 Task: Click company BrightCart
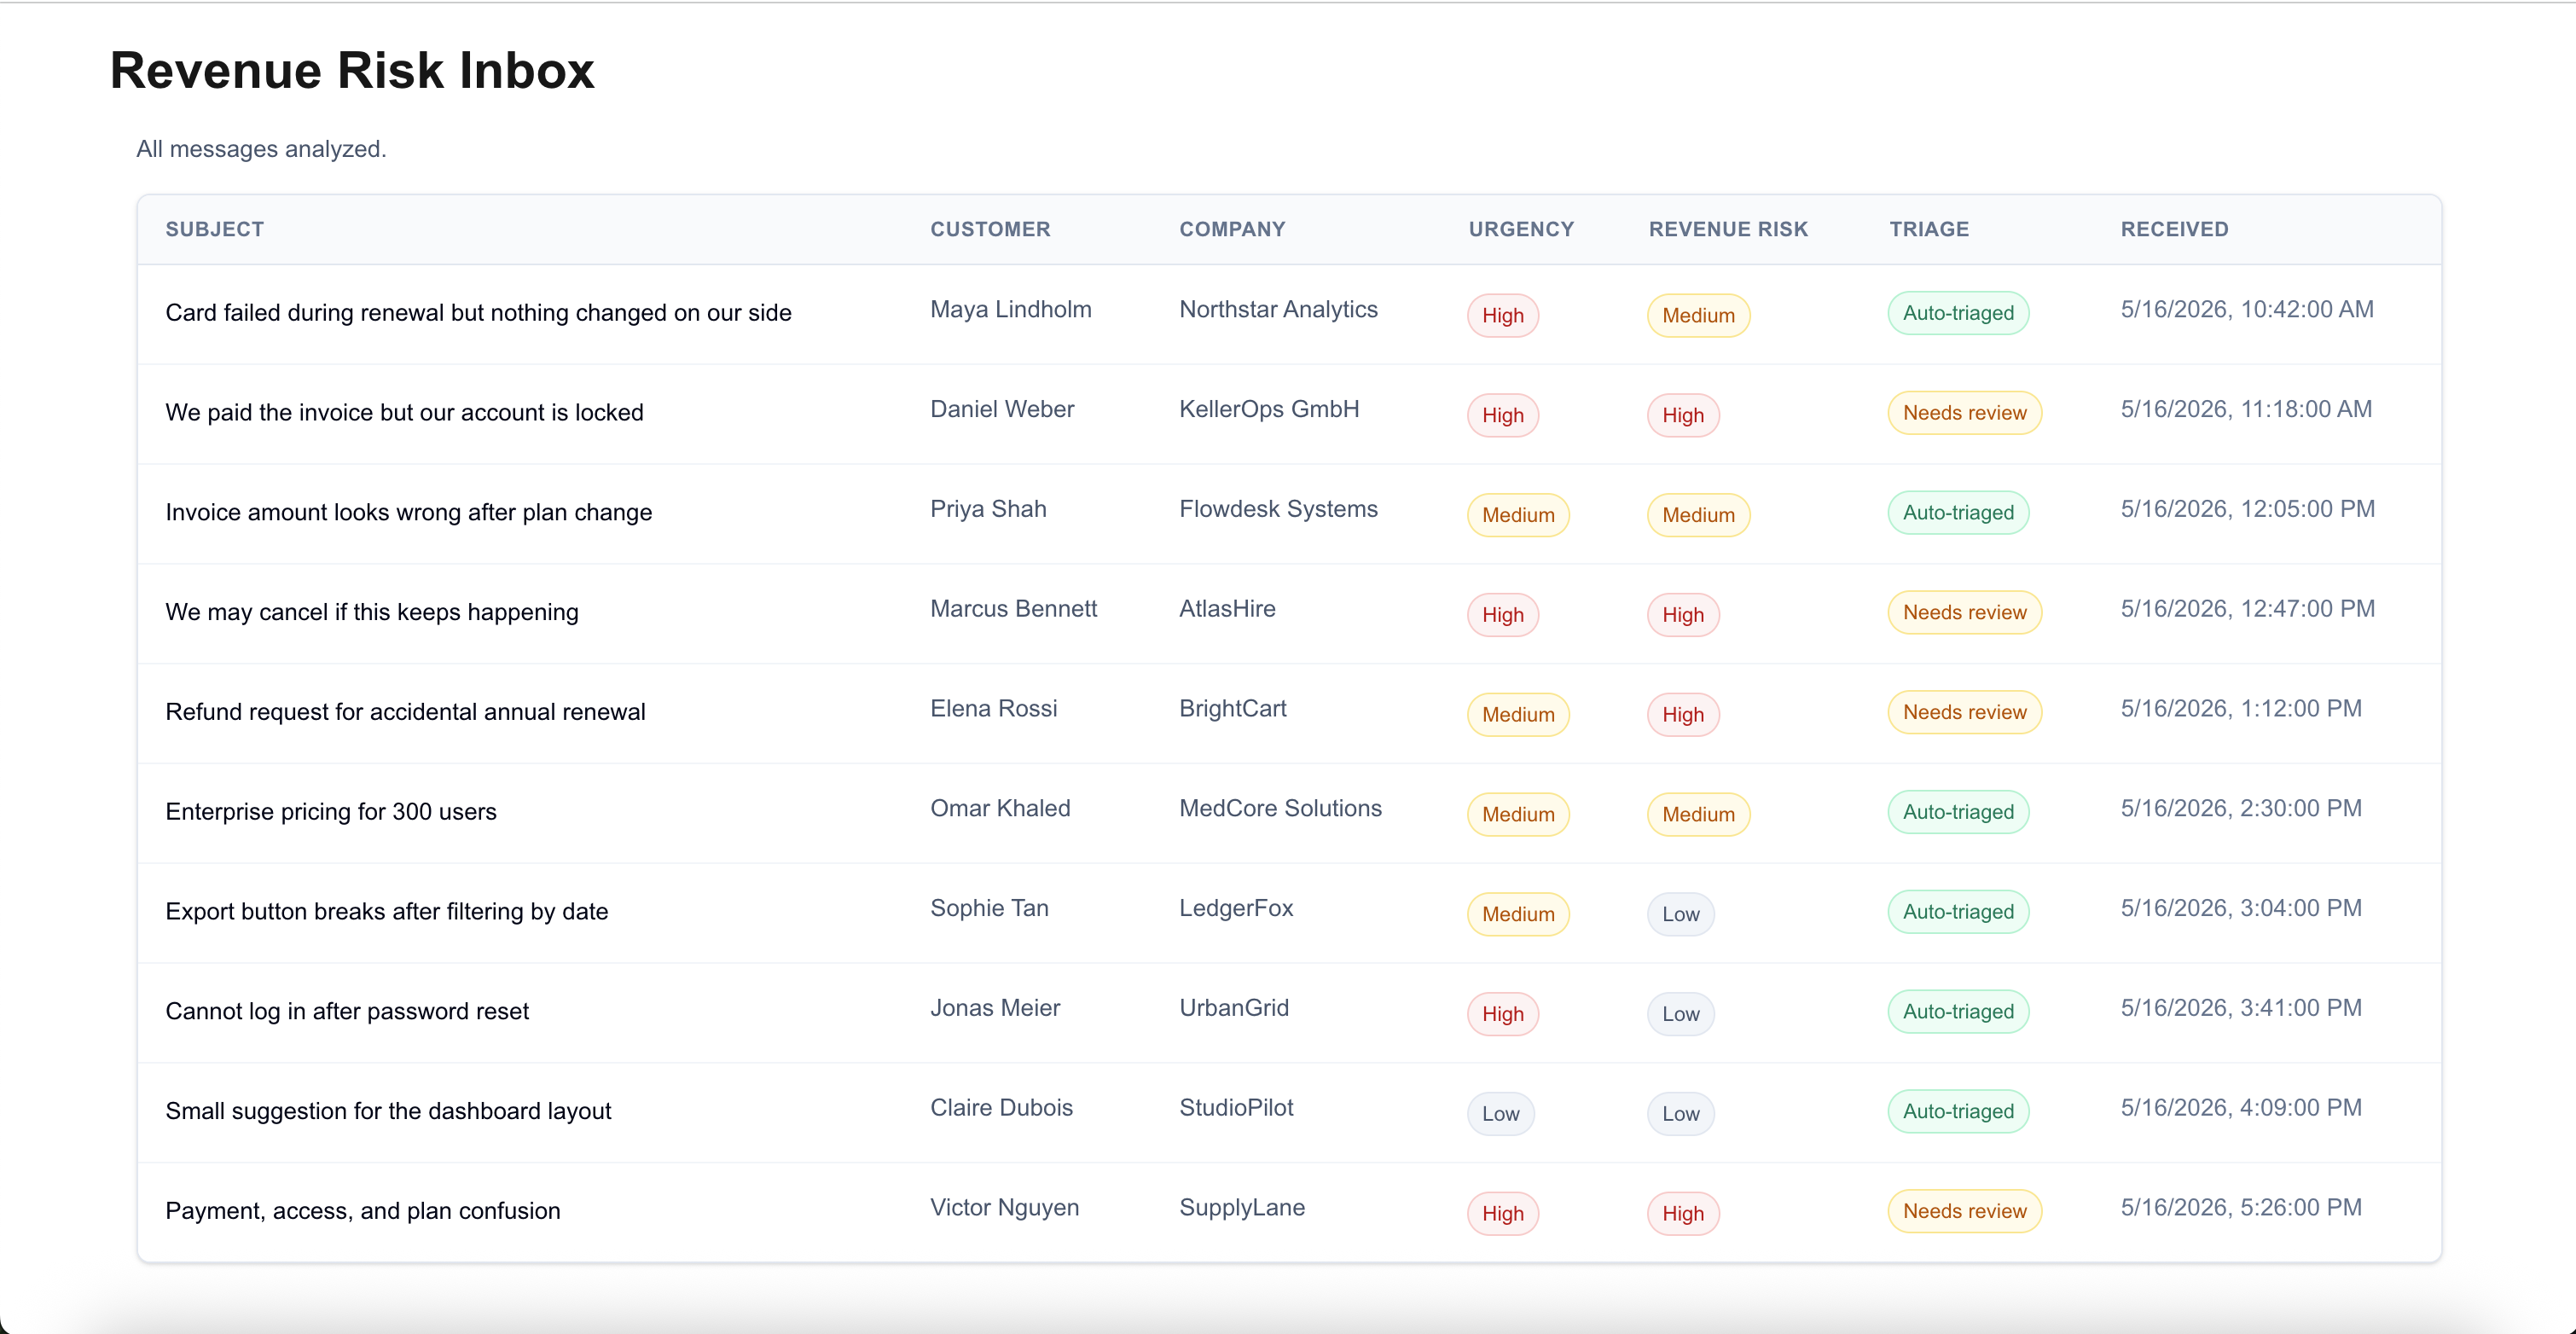click(x=1232, y=709)
